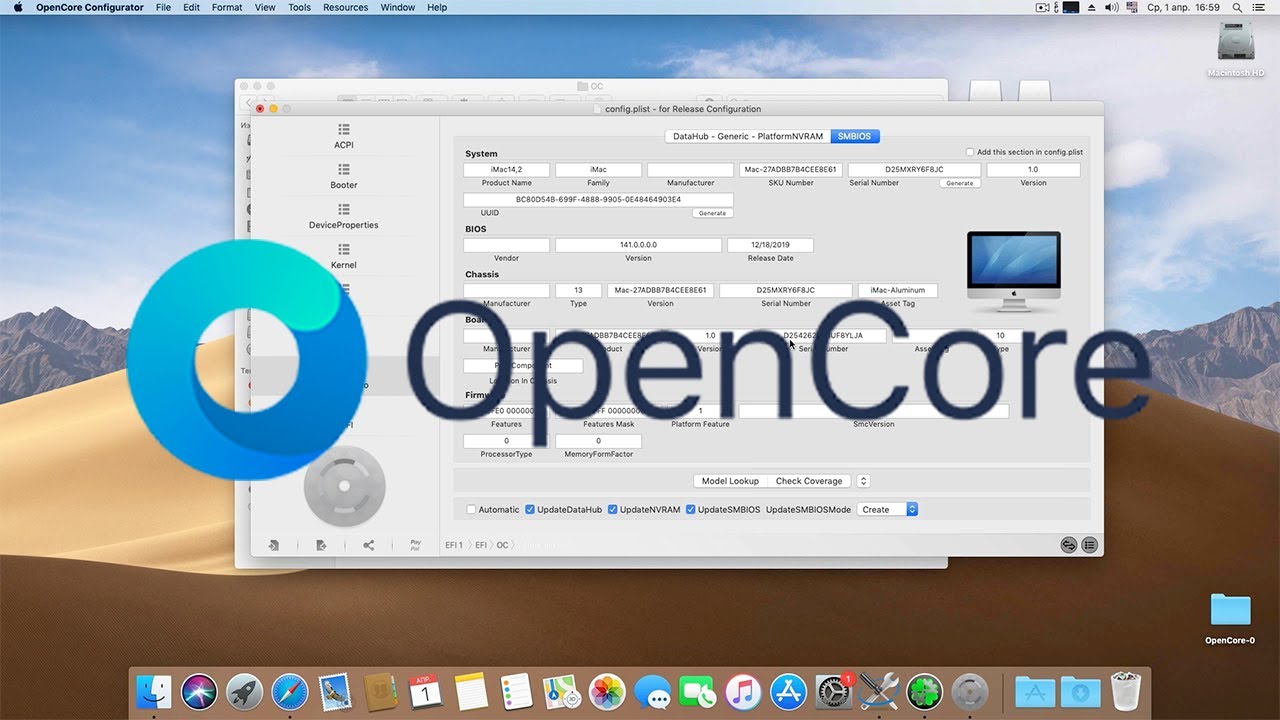Open Photos from the dock
The image size is (1280, 720).
pyautogui.click(x=607, y=691)
